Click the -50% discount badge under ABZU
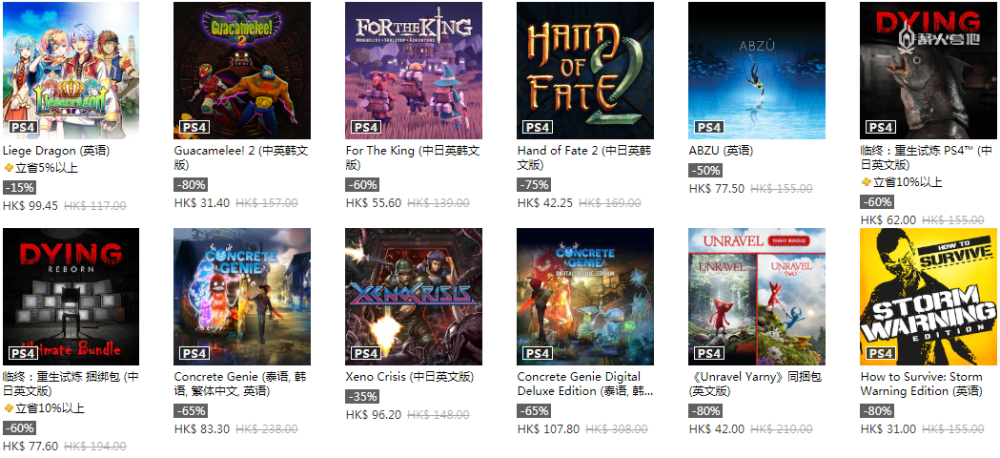Screen dimensions: 1000x458 pos(705,171)
